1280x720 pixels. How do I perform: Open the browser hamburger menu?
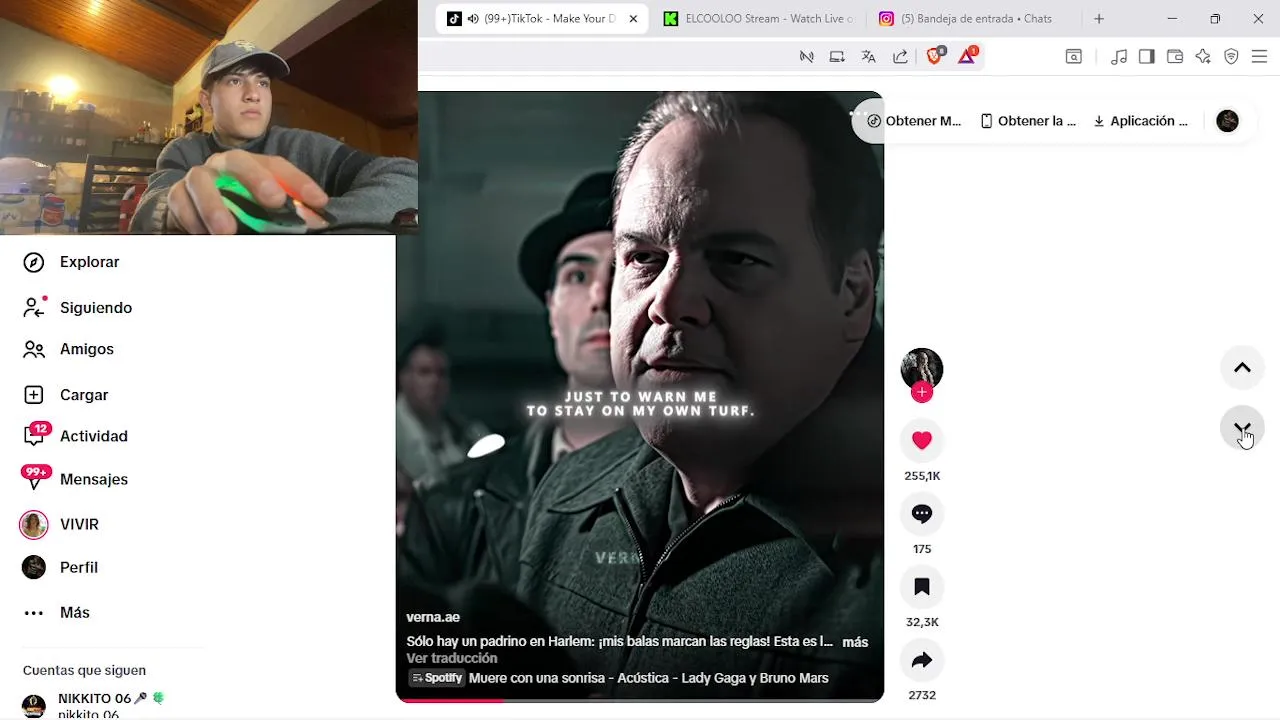(x=1259, y=57)
